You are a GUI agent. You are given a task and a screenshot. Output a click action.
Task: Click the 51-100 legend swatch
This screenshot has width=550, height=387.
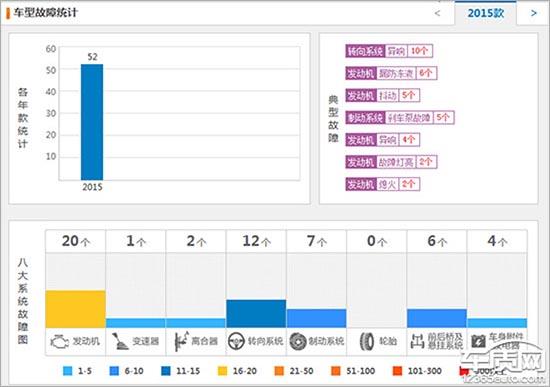point(336,371)
